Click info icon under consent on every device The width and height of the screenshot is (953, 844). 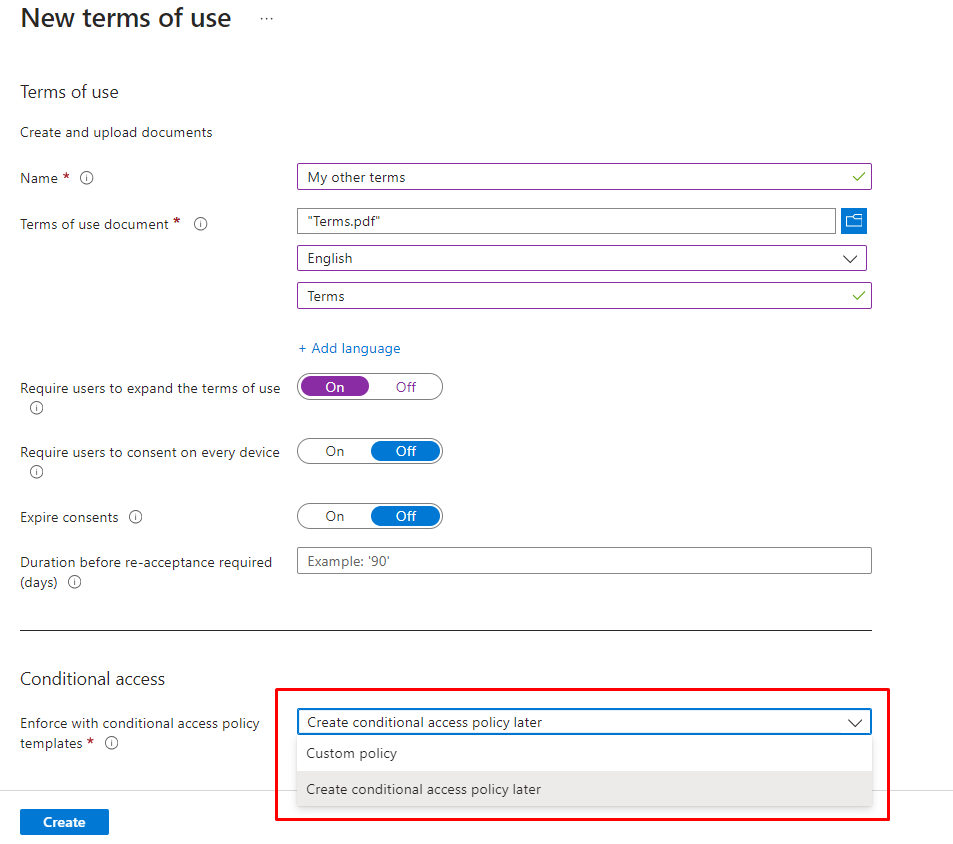point(37,472)
